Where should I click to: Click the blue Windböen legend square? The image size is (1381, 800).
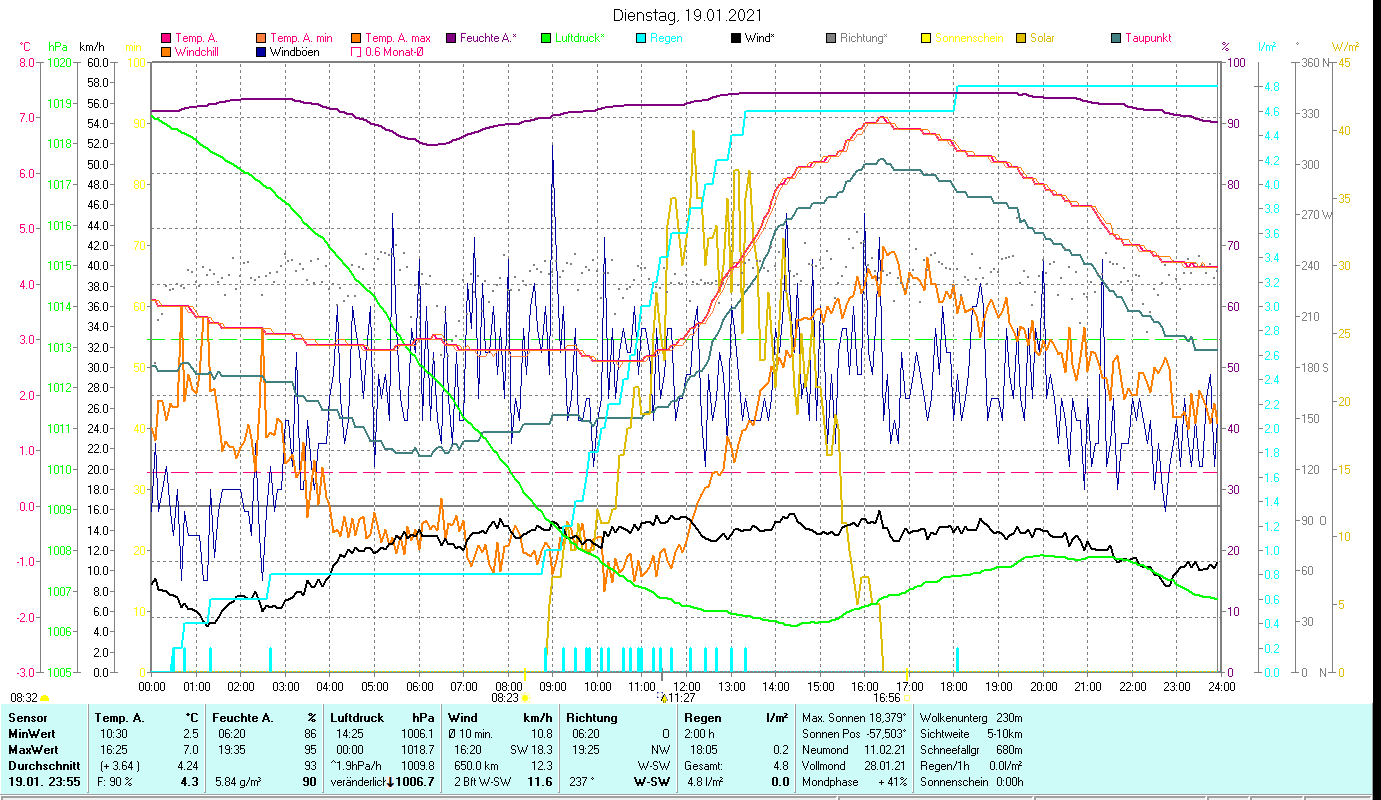(x=262, y=52)
